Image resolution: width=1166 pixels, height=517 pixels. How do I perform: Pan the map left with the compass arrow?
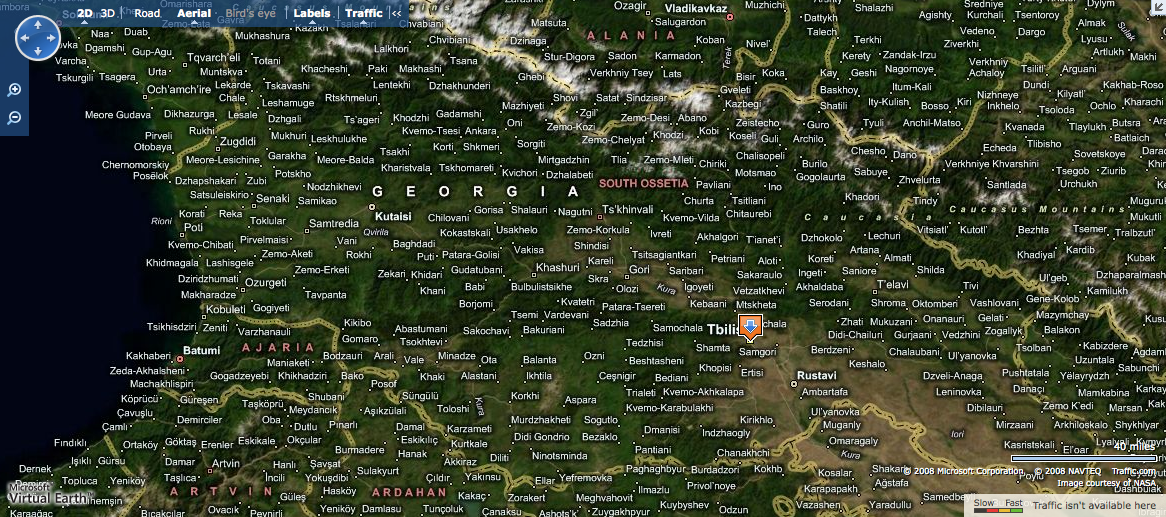coord(23,38)
